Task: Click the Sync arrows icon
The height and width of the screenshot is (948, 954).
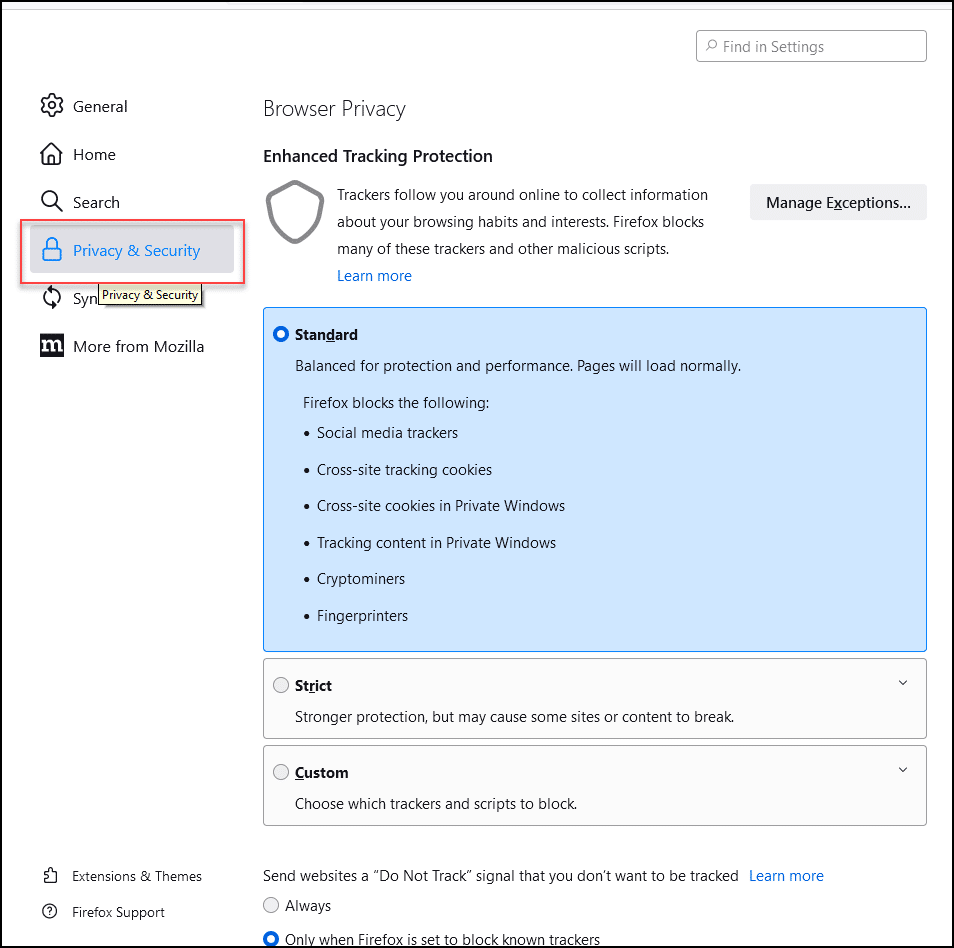Action: (x=52, y=298)
